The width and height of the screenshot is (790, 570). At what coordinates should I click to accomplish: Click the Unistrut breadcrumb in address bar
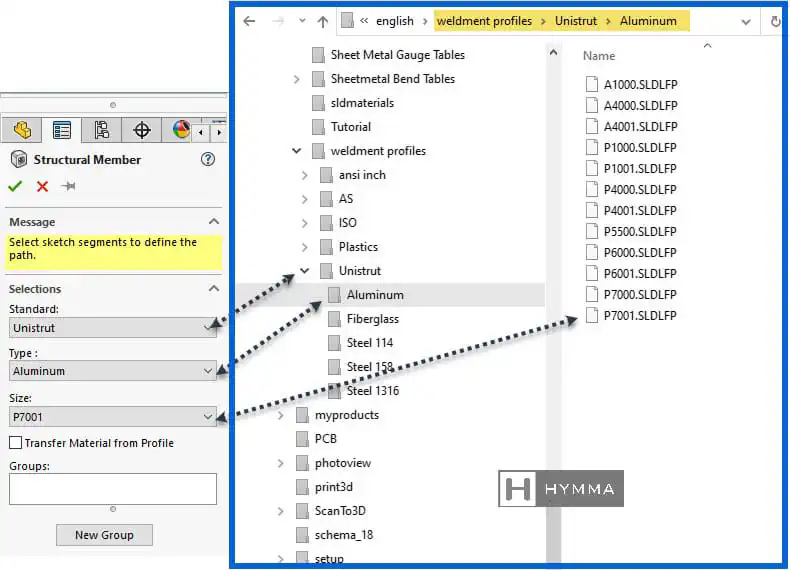point(576,21)
